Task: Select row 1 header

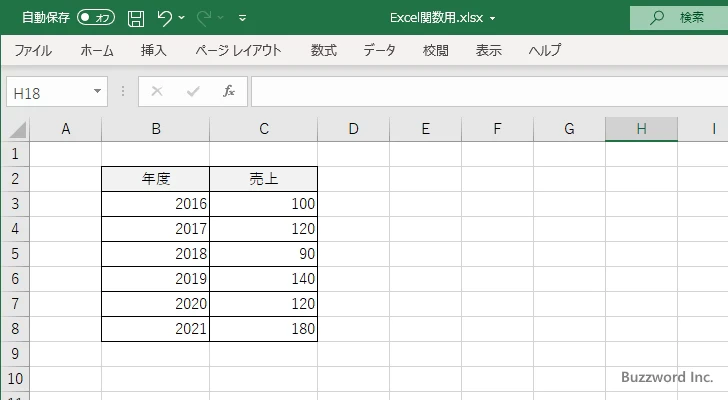Action: pyautogui.click(x=15, y=154)
